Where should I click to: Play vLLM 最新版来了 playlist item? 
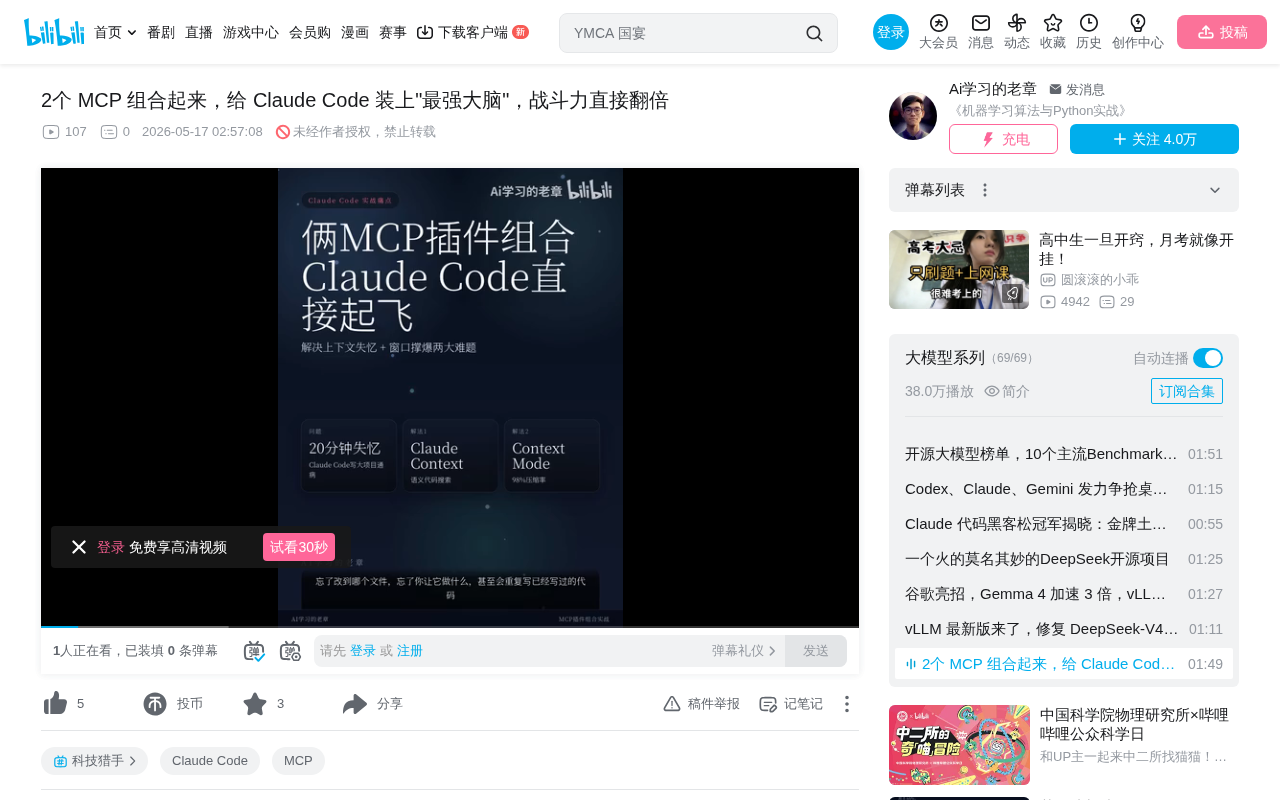point(1064,629)
